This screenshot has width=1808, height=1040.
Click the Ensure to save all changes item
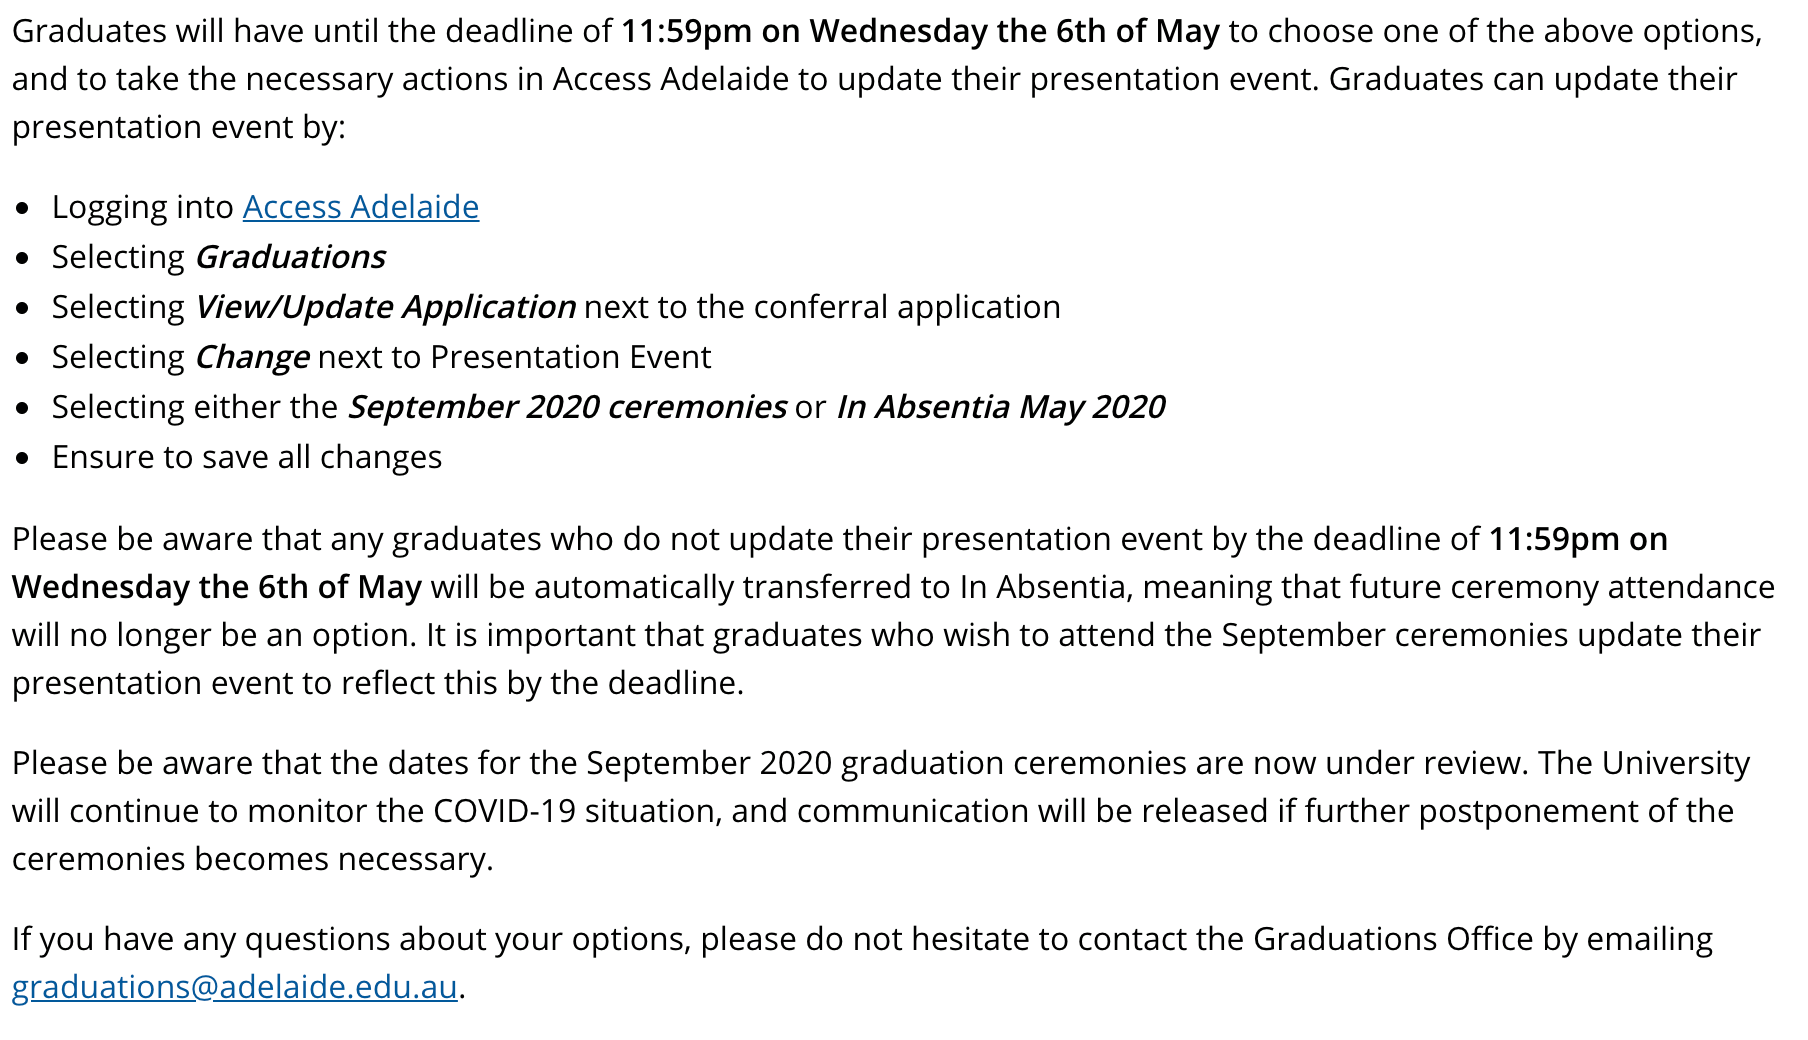(x=247, y=457)
